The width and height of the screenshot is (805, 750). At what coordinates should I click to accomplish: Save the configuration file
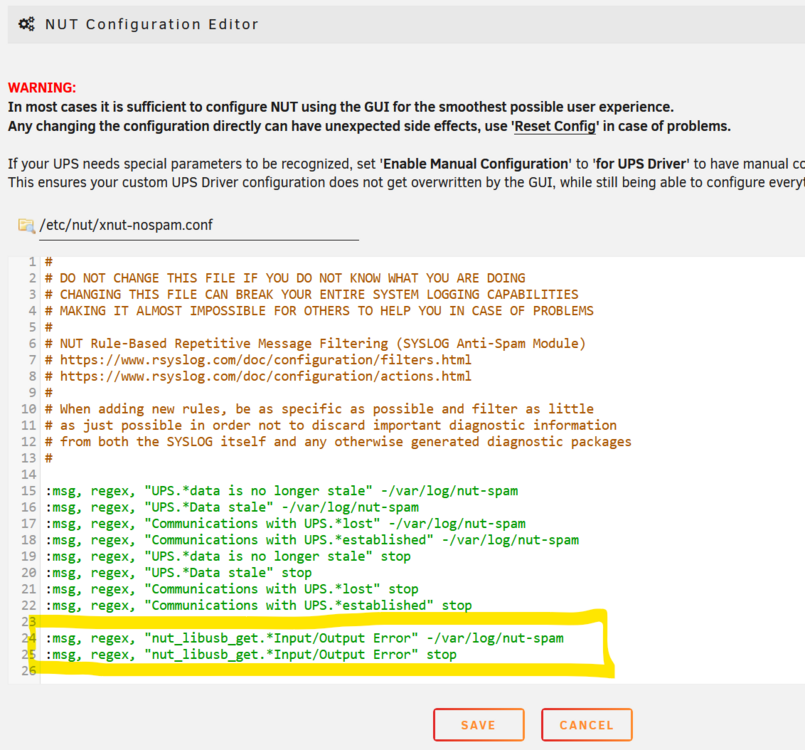tap(478, 725)
